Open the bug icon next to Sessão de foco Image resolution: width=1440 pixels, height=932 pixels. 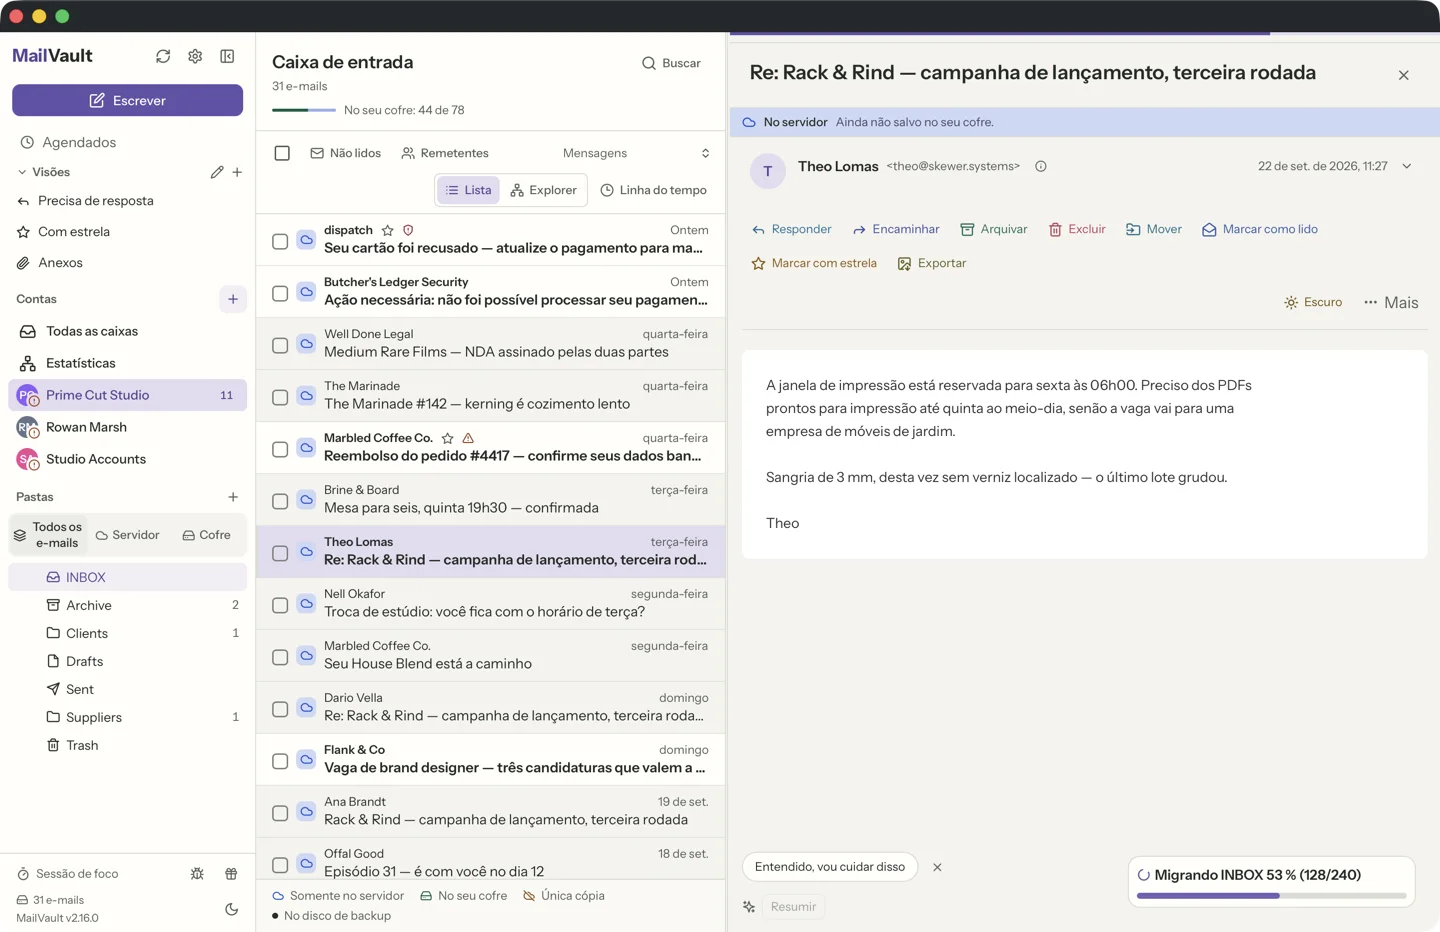(x=197, y=873)
